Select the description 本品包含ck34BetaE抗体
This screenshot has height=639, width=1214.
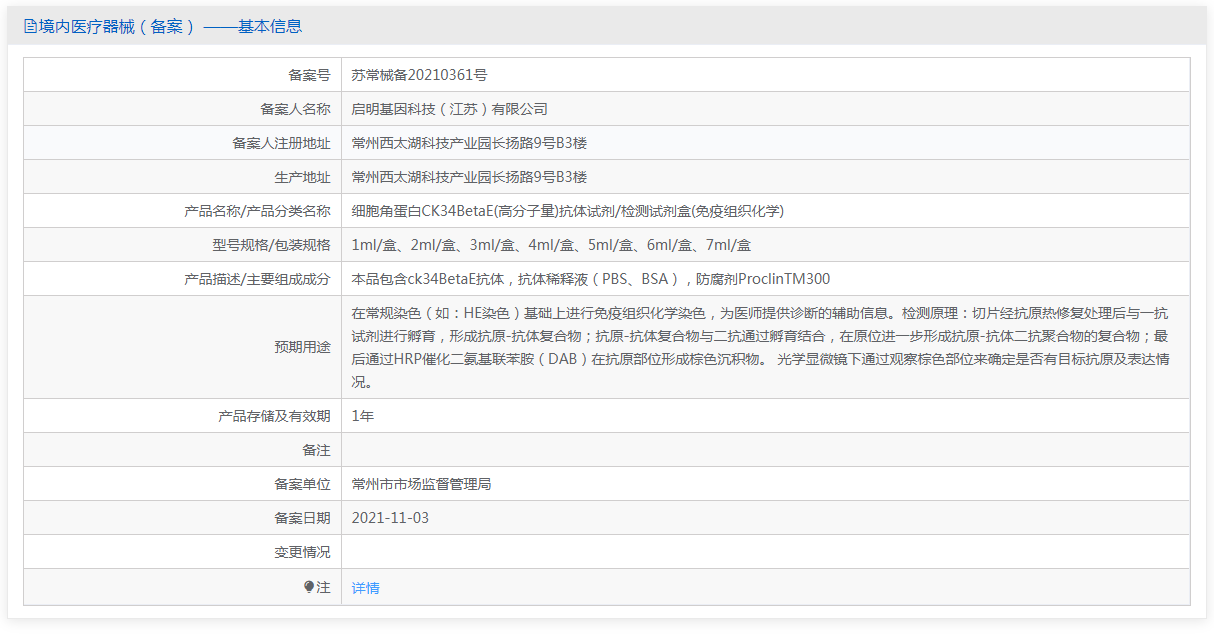click(x=591, y=279)
